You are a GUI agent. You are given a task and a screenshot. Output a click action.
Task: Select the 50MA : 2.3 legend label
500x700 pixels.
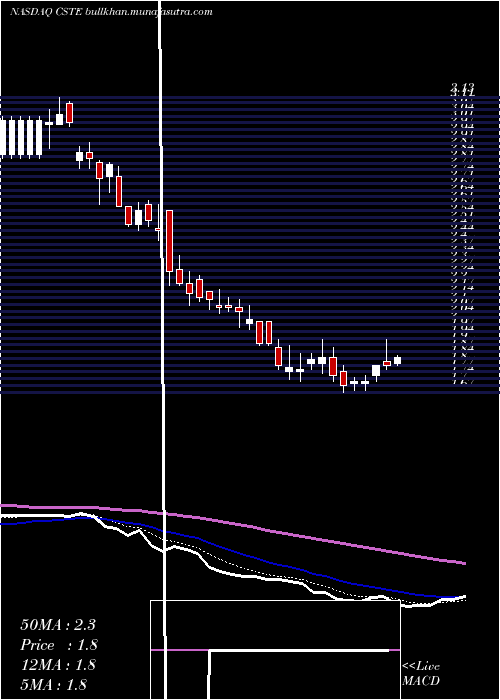coord(58,625)
